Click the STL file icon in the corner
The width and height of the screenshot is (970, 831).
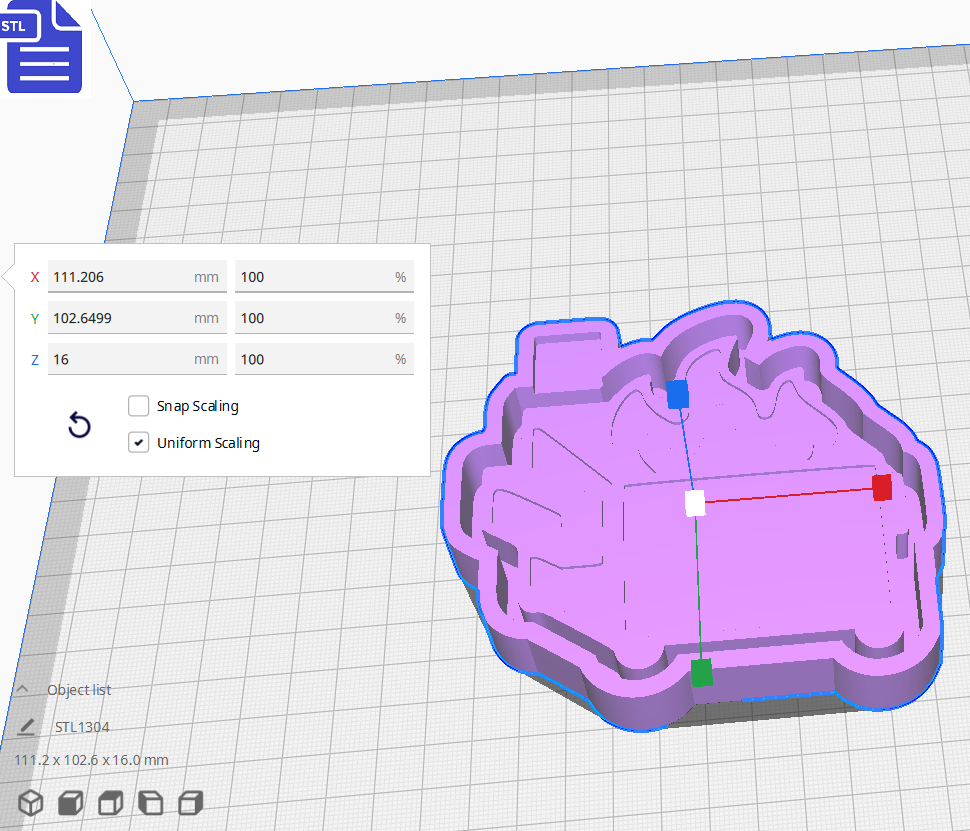(x=44, y=47)
